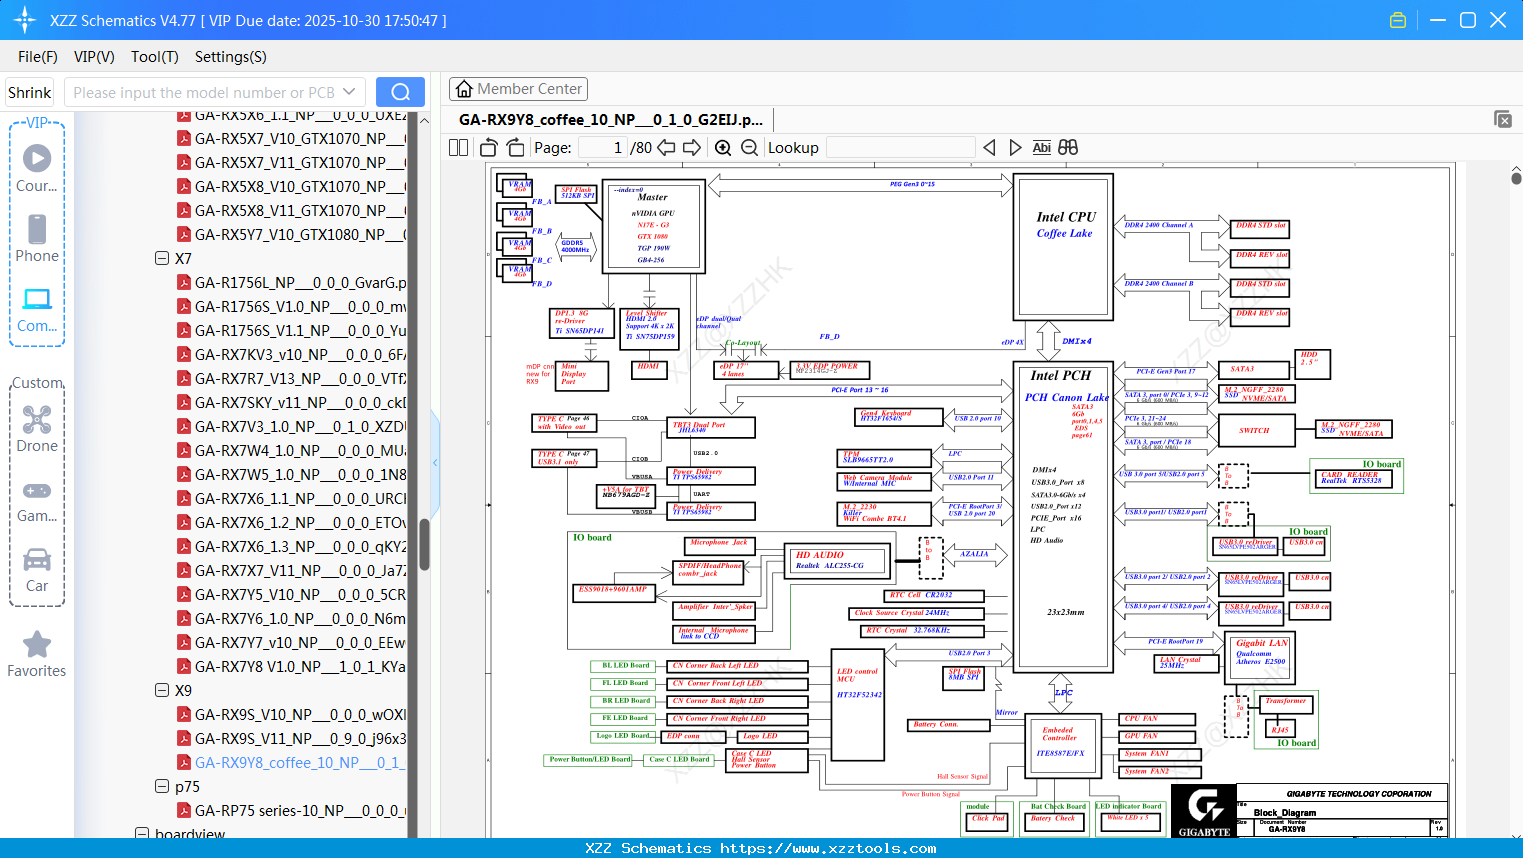
Task: Open the GA-RX7SKY_v11_NP schematic file
Action: tap(300, 402)
